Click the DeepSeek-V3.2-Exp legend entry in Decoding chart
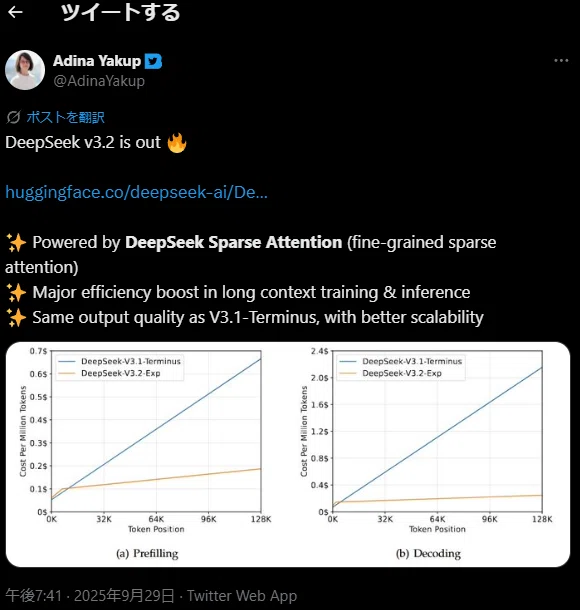Image resolution: width=580 pixels, height=610 pixels. pos(391,373)
